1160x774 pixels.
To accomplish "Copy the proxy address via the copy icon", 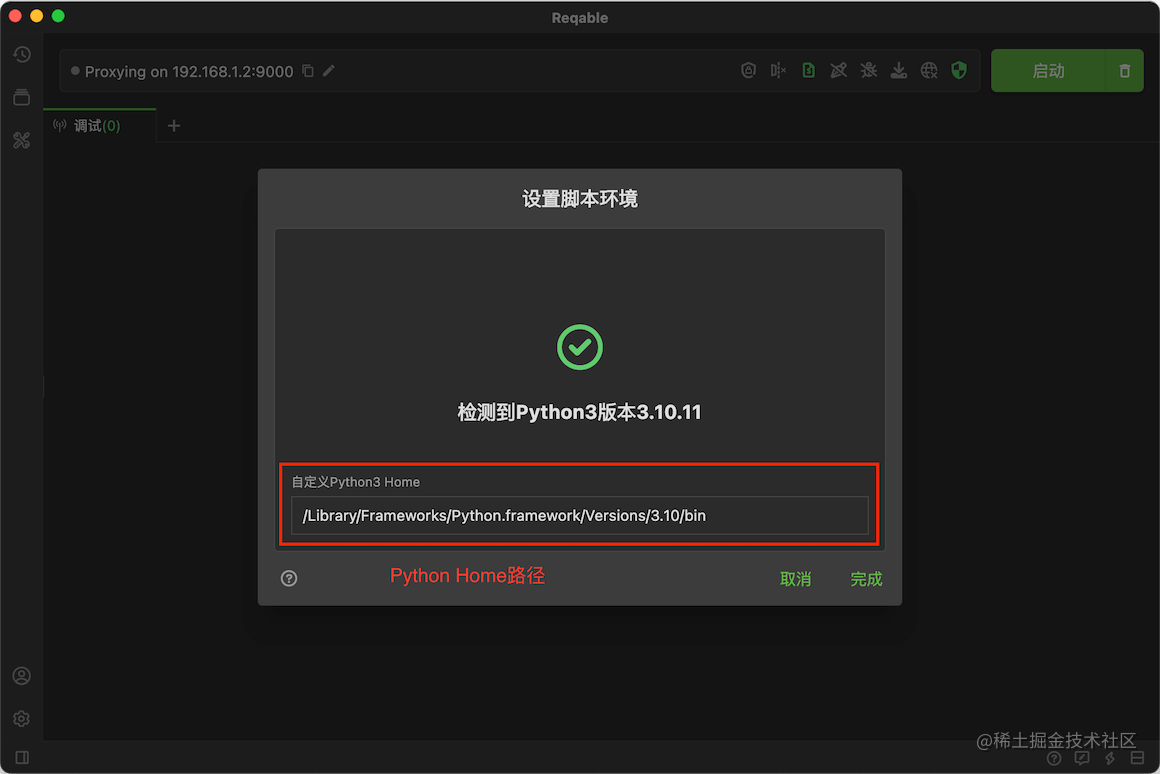I will point(308,71).
